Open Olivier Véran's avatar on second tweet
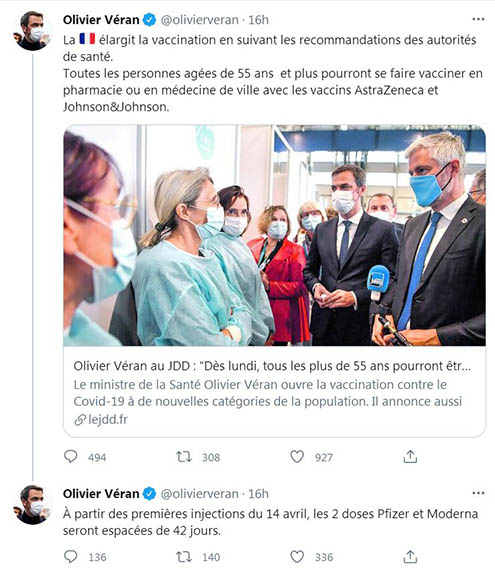Viewport: 495px width, 575px height. click(x=32, y=505)
